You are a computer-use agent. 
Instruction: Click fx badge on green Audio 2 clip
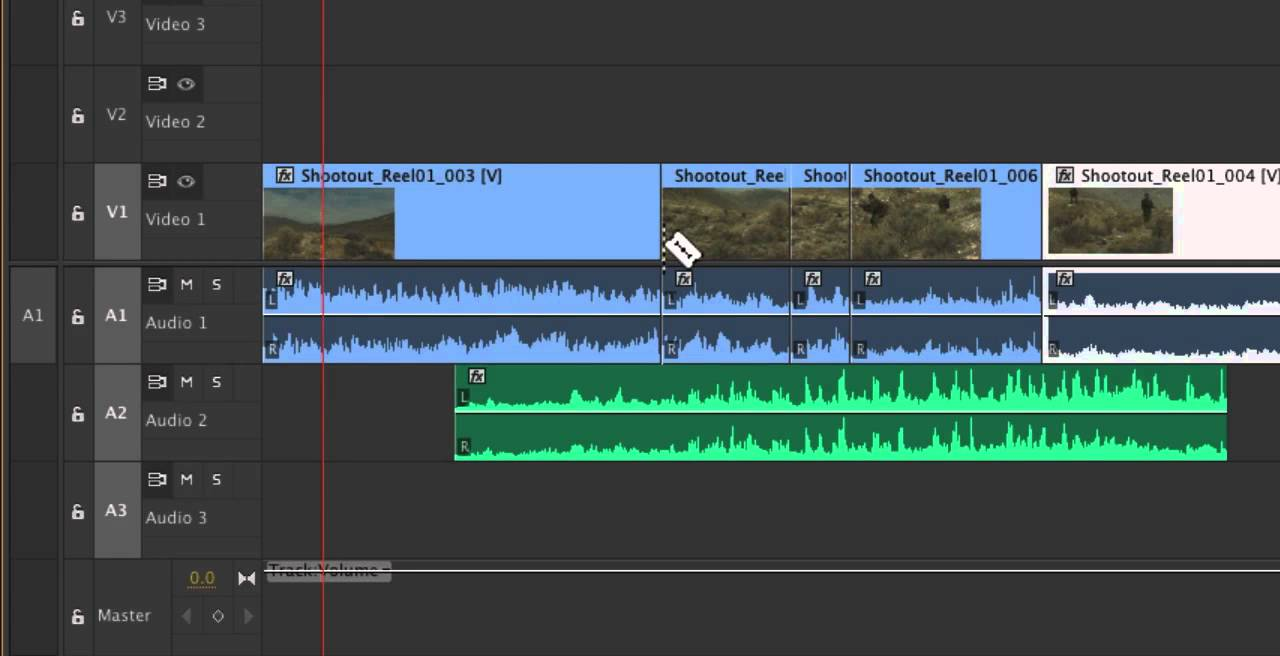[x=477, y=377]
